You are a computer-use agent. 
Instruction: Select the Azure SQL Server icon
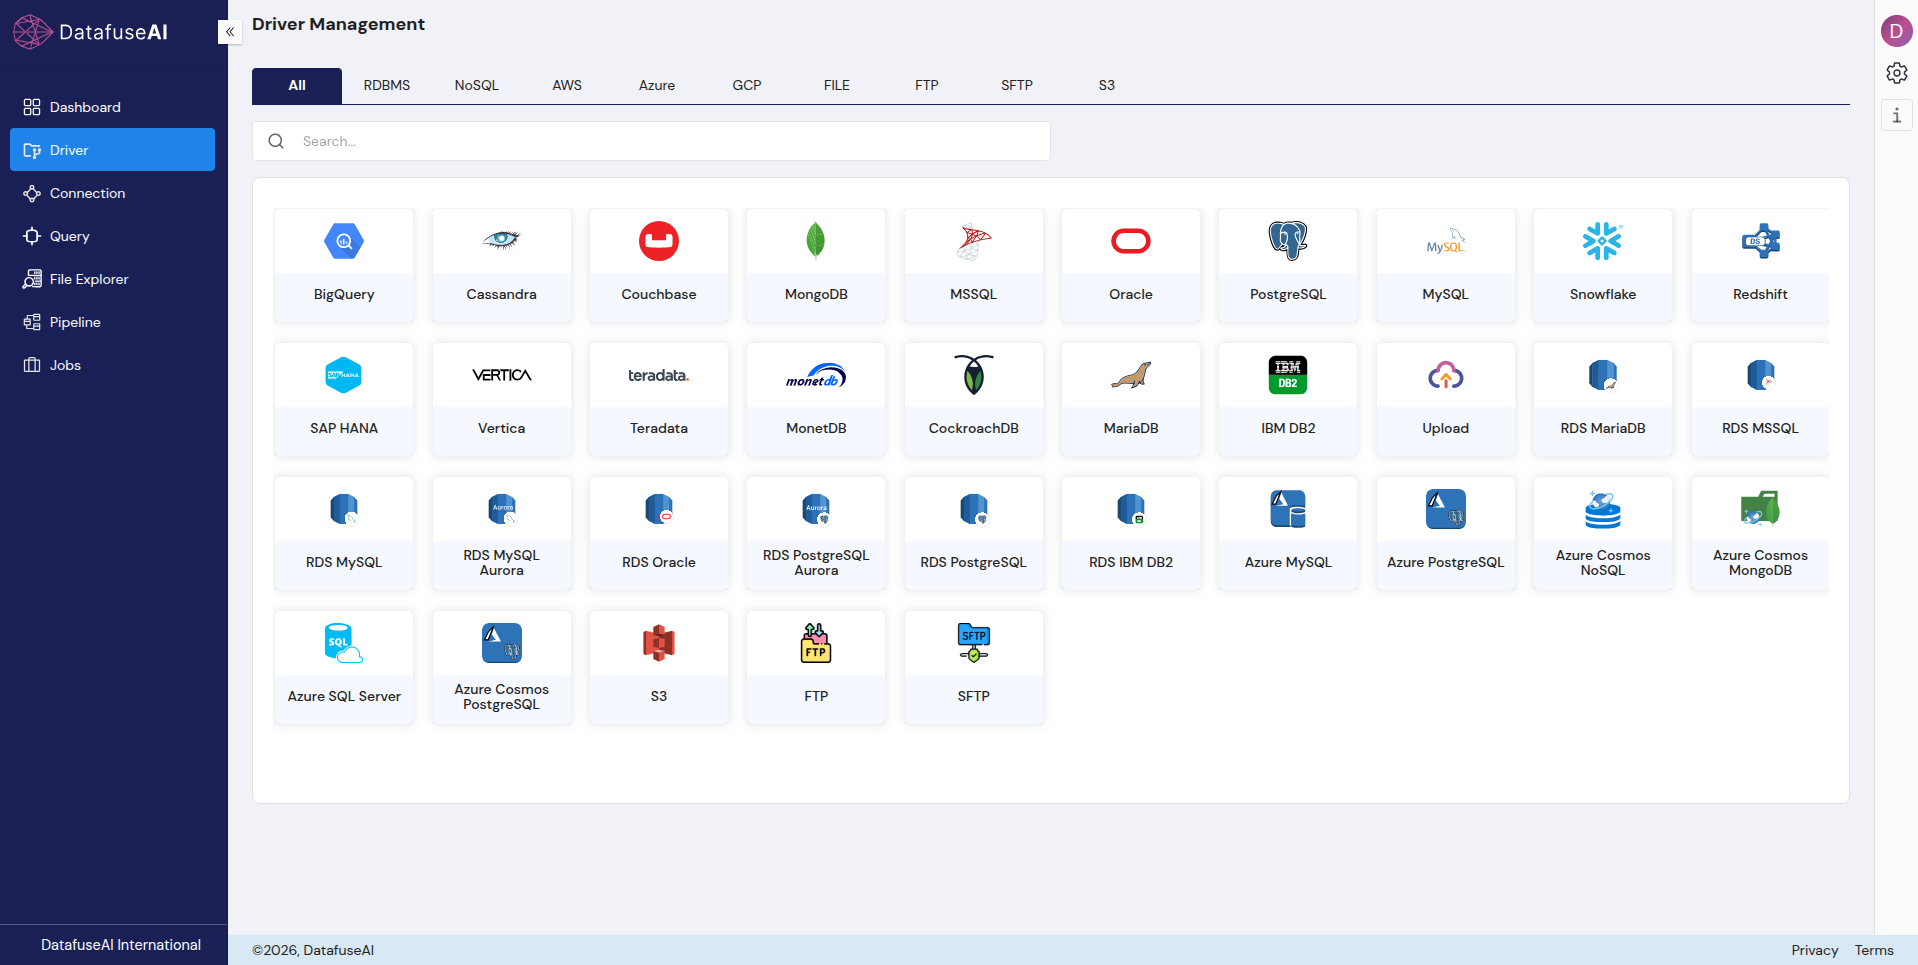click(x=344, y=643)
